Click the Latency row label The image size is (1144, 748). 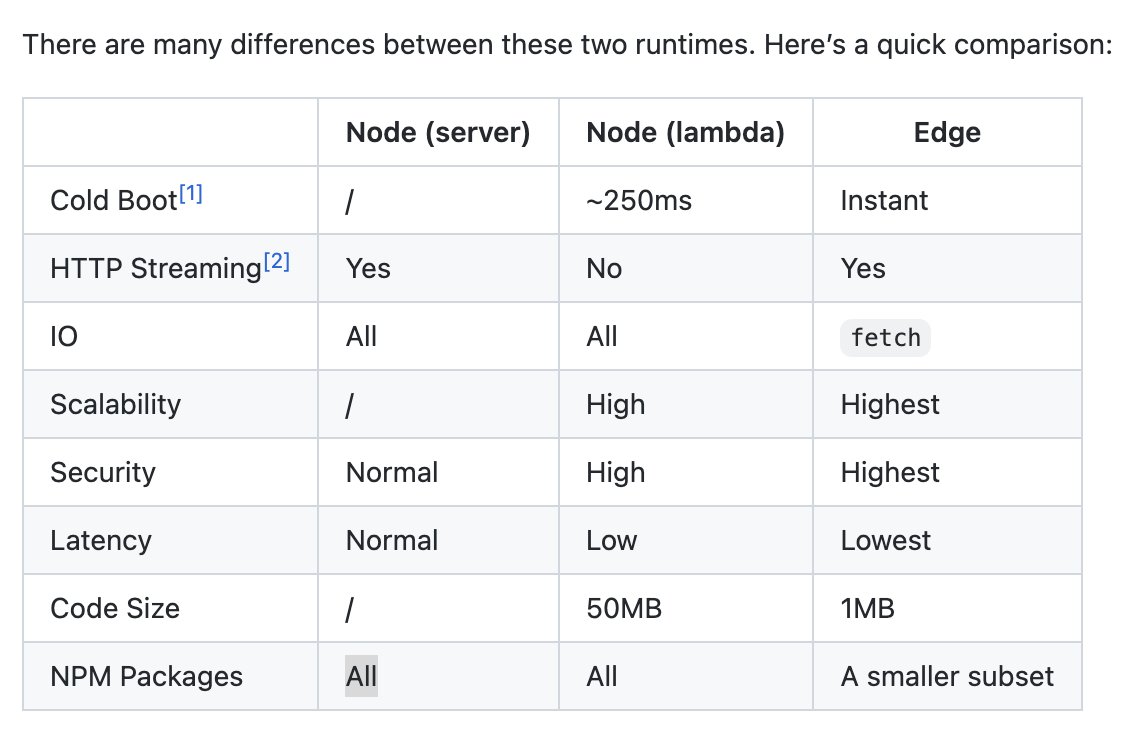tap(101, 541)
